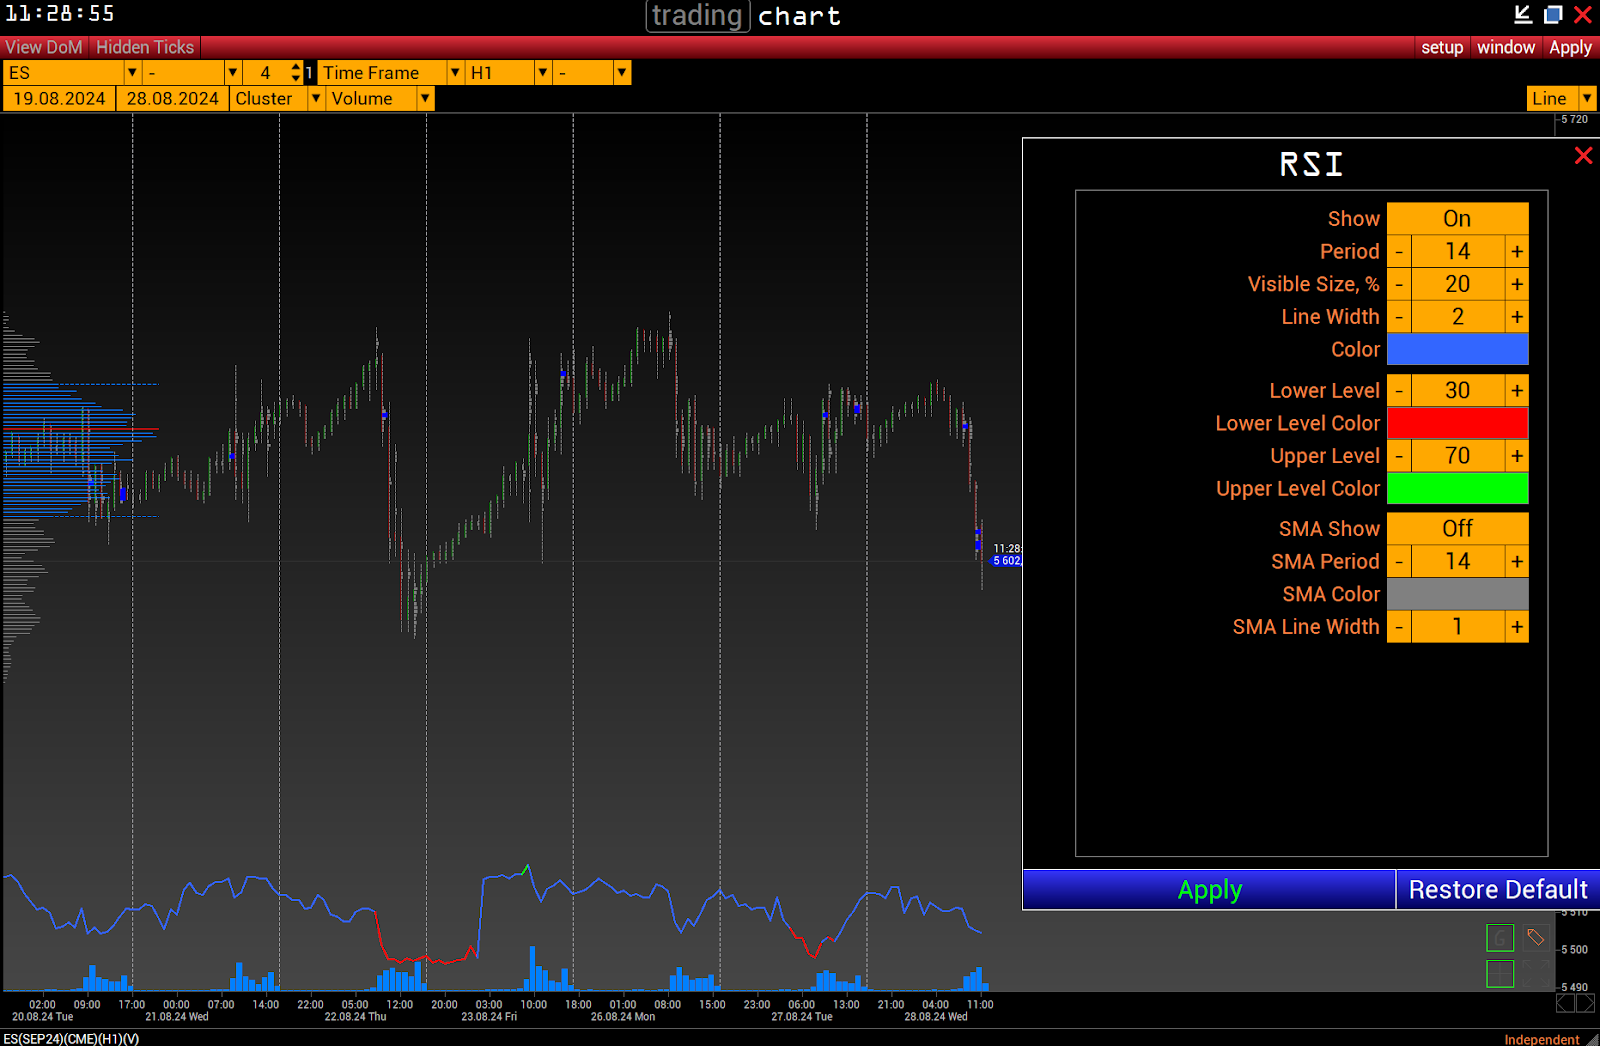
Task: Close the RSI settings panel
Action: (x=1583, y=156)
